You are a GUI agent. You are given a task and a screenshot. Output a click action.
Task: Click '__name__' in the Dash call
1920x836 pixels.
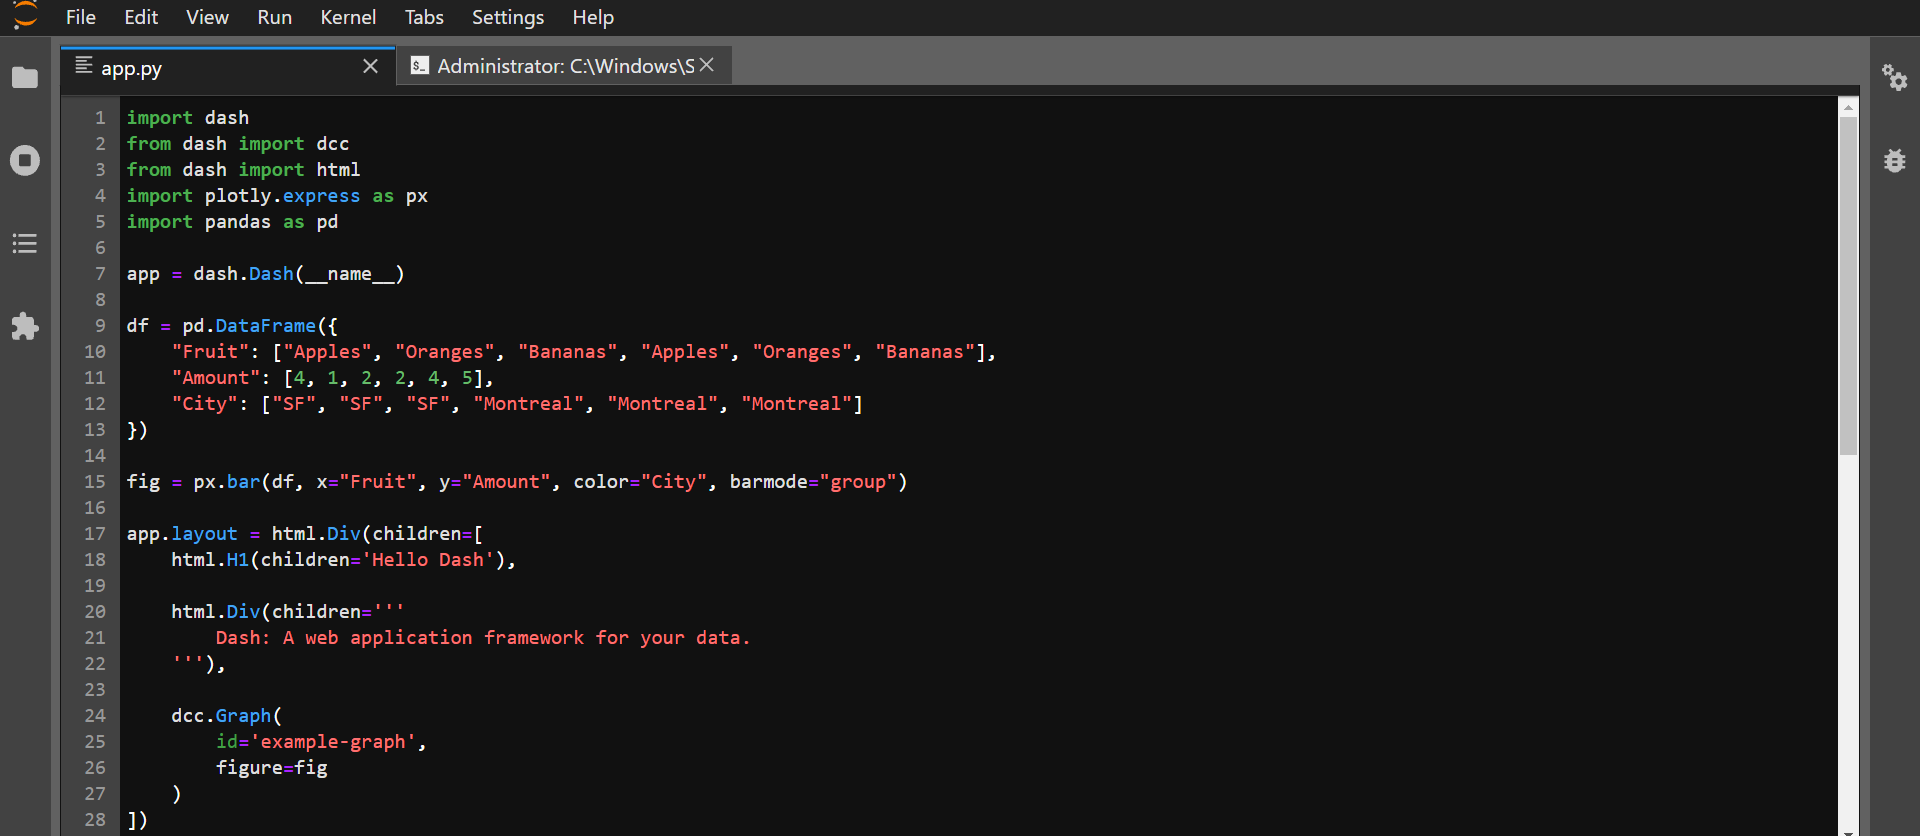(x=350, y=273)
